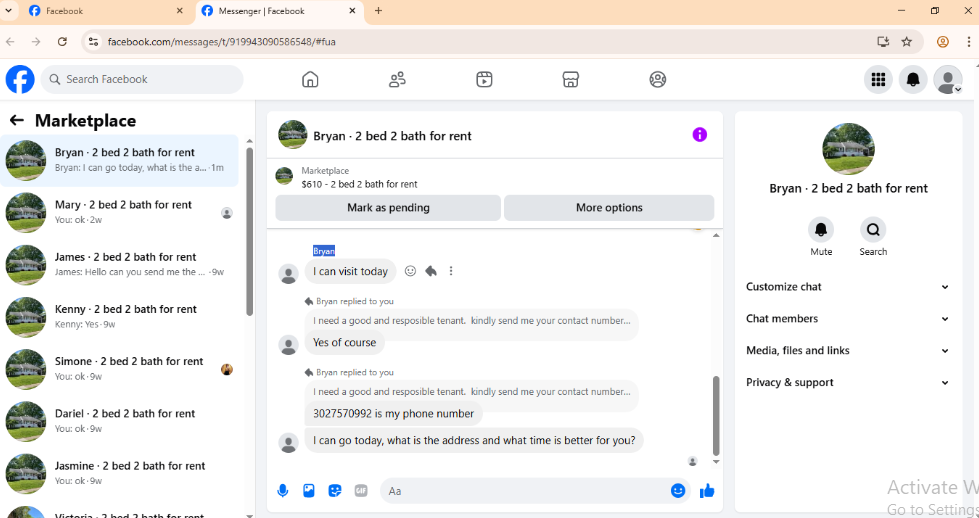The height and width of the screenshot is (518, 979).
Task: Open Bryan's conversation in the list
Action: (119, 160)
